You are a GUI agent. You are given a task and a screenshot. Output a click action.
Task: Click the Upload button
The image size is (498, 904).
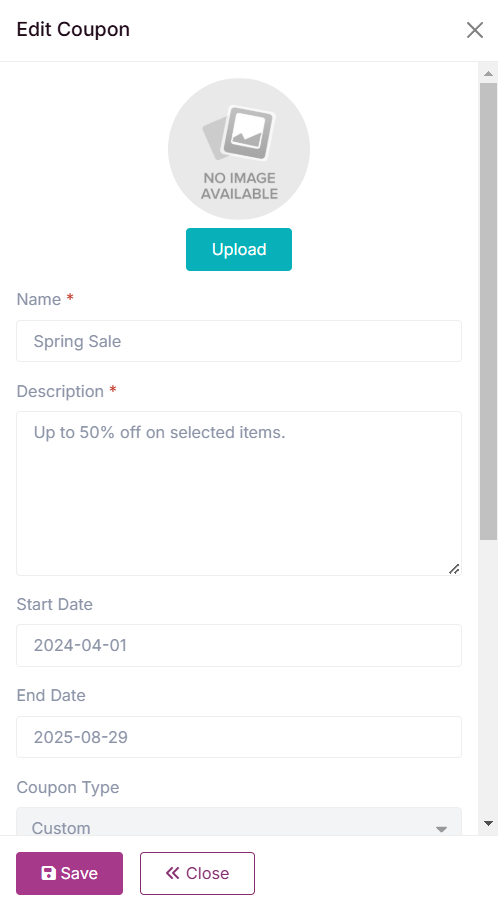click(239, 249)
